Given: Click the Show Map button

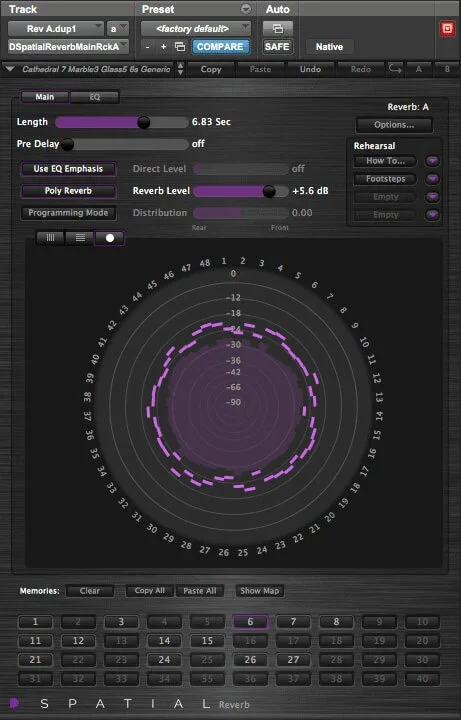Looking at the screenshot, I should pos(260,591).
